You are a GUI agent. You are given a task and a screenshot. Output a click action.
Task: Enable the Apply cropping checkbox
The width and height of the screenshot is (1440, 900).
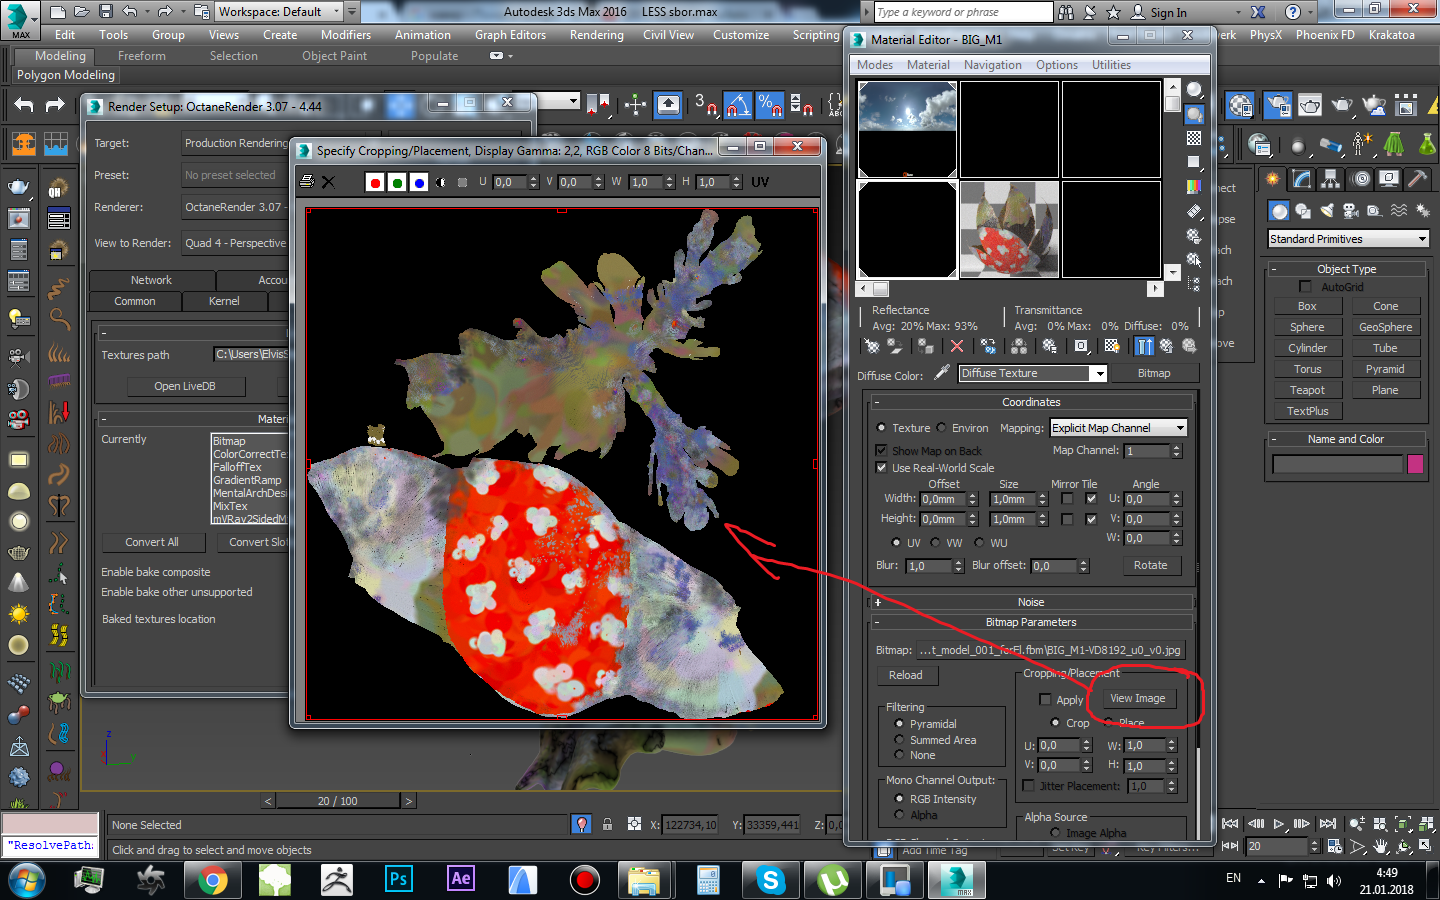point(1045,700)
